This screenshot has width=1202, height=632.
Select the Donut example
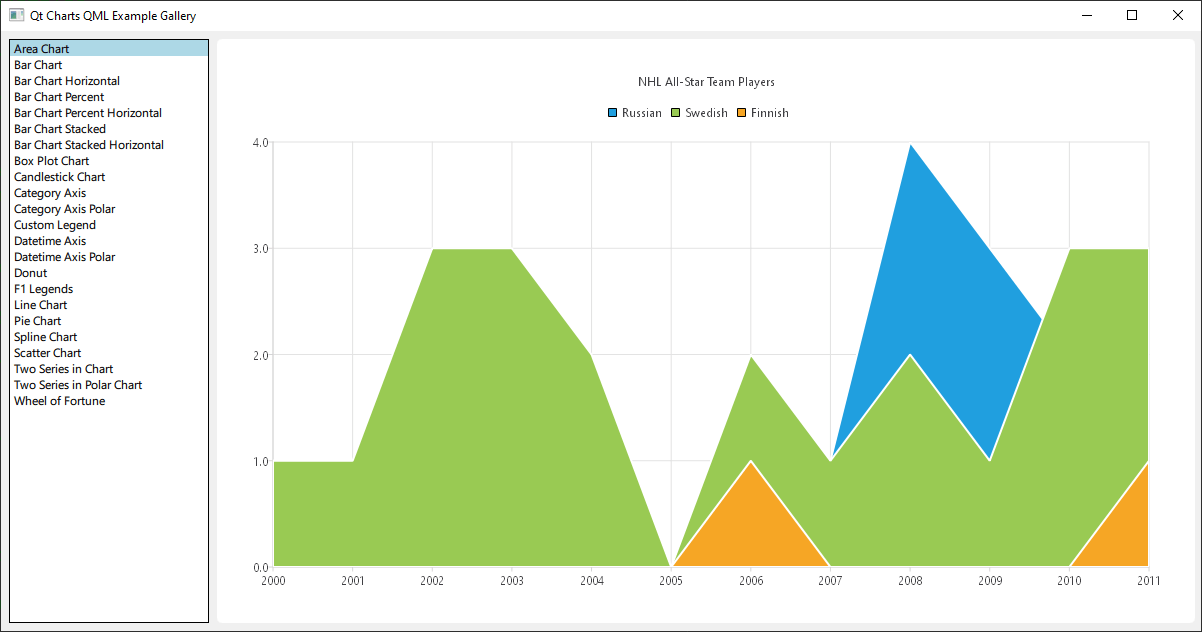click(30, 272)
